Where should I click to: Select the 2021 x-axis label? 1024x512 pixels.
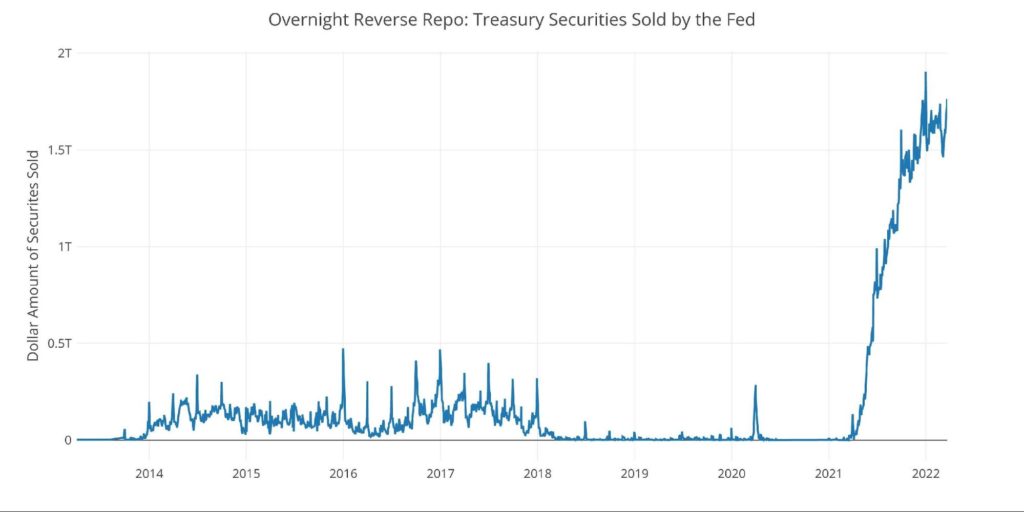point(828,473)
